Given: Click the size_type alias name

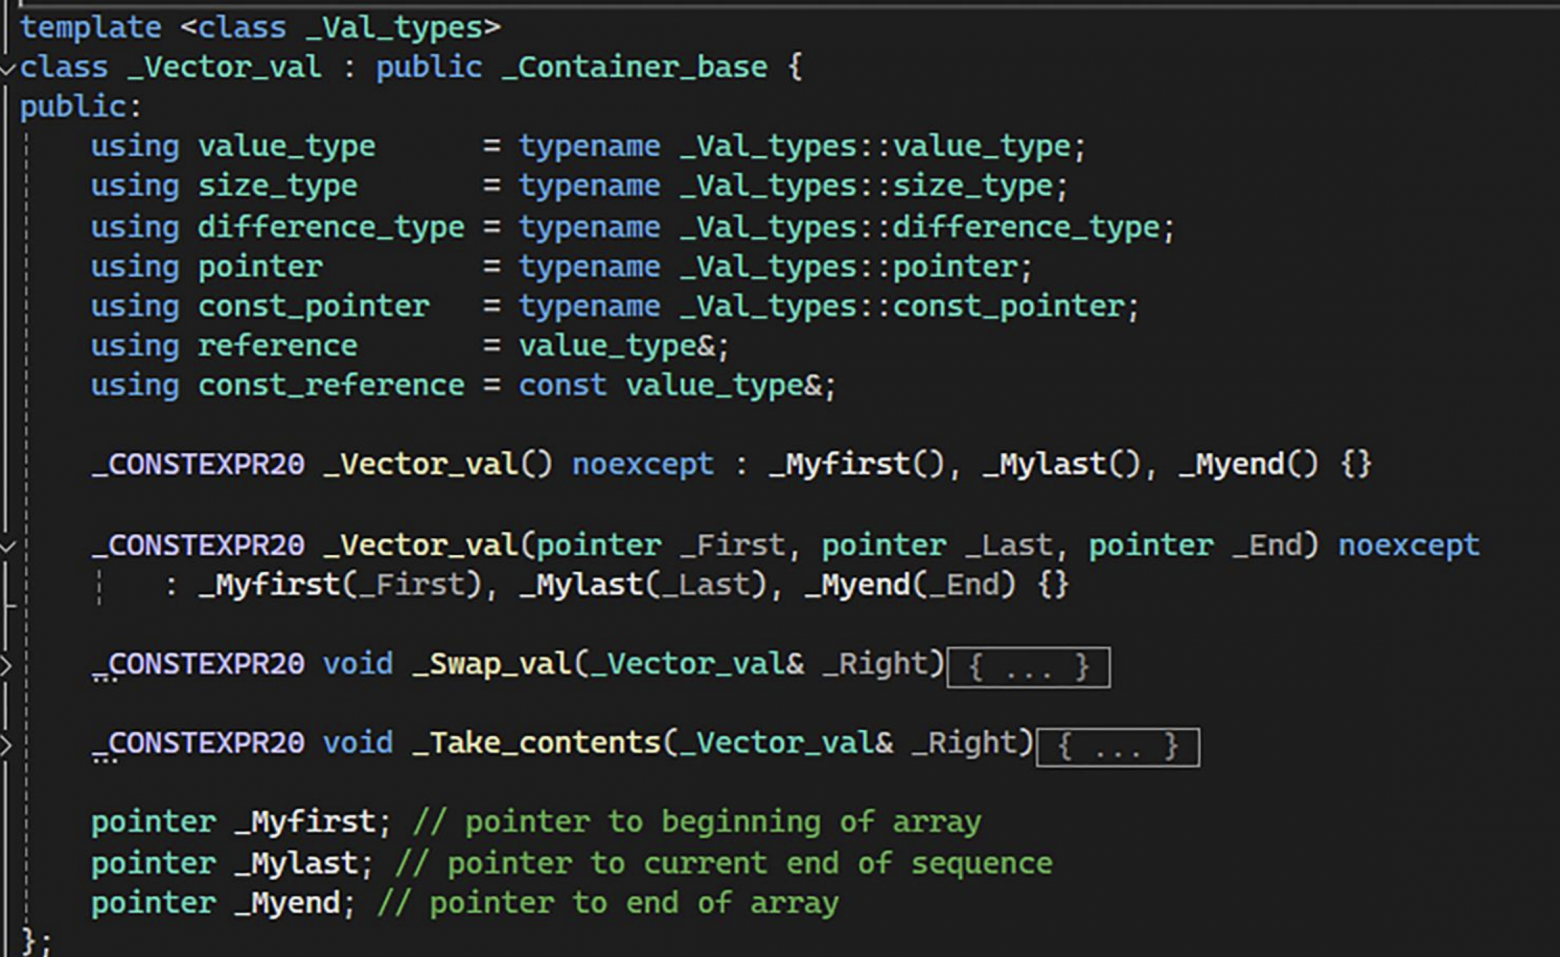Looking at the screenshot, I should pyautogui.click(x=277, y=186).
